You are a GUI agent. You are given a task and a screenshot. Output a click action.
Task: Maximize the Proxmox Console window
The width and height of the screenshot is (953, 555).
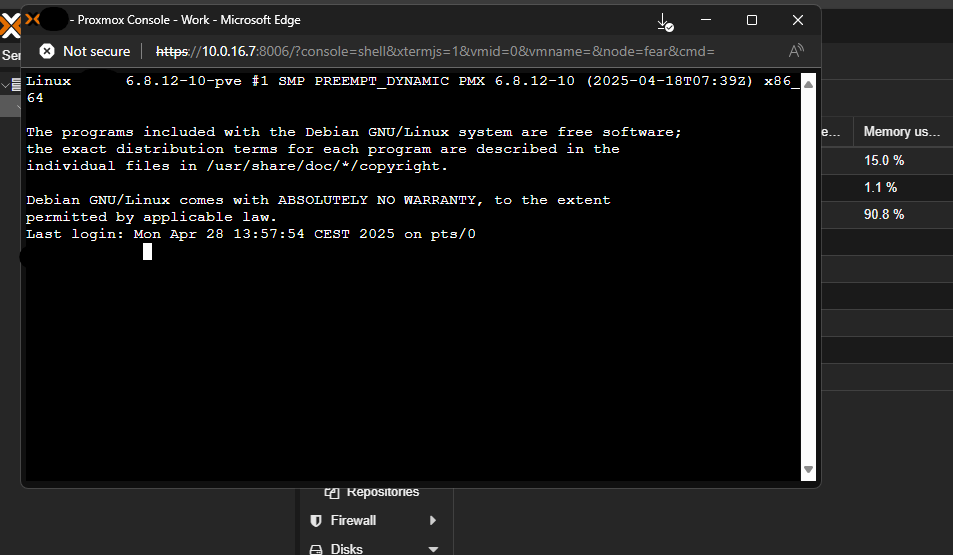coord(752,20)
